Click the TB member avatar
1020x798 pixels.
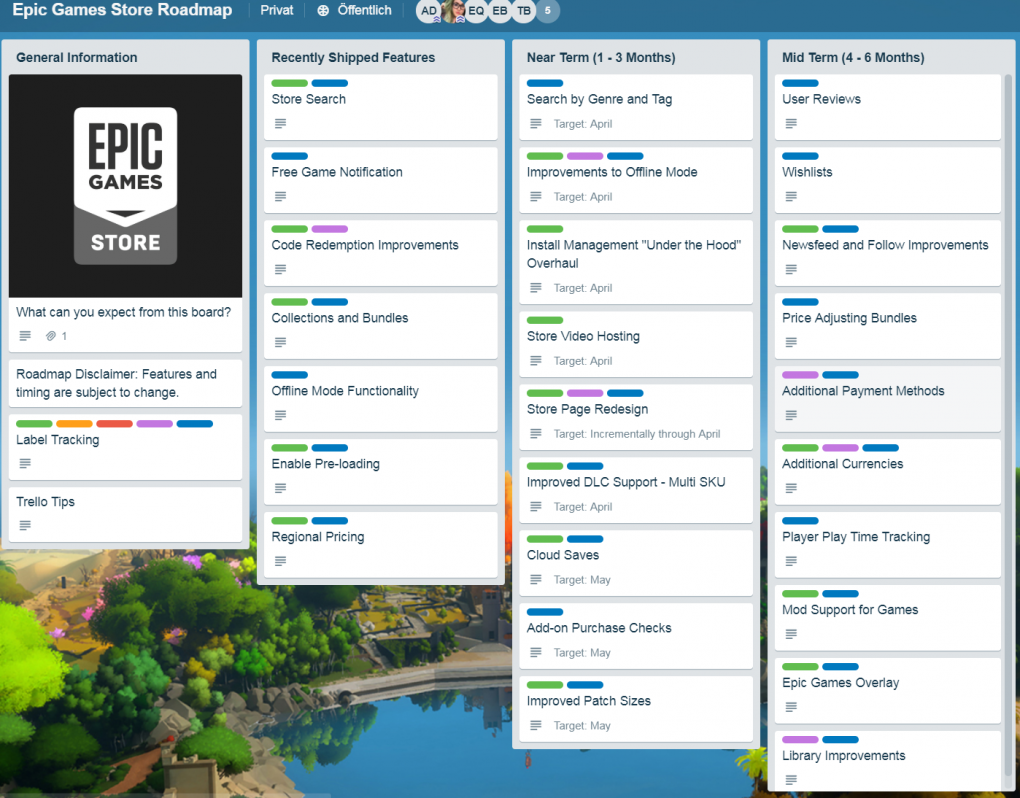point(524,10)
